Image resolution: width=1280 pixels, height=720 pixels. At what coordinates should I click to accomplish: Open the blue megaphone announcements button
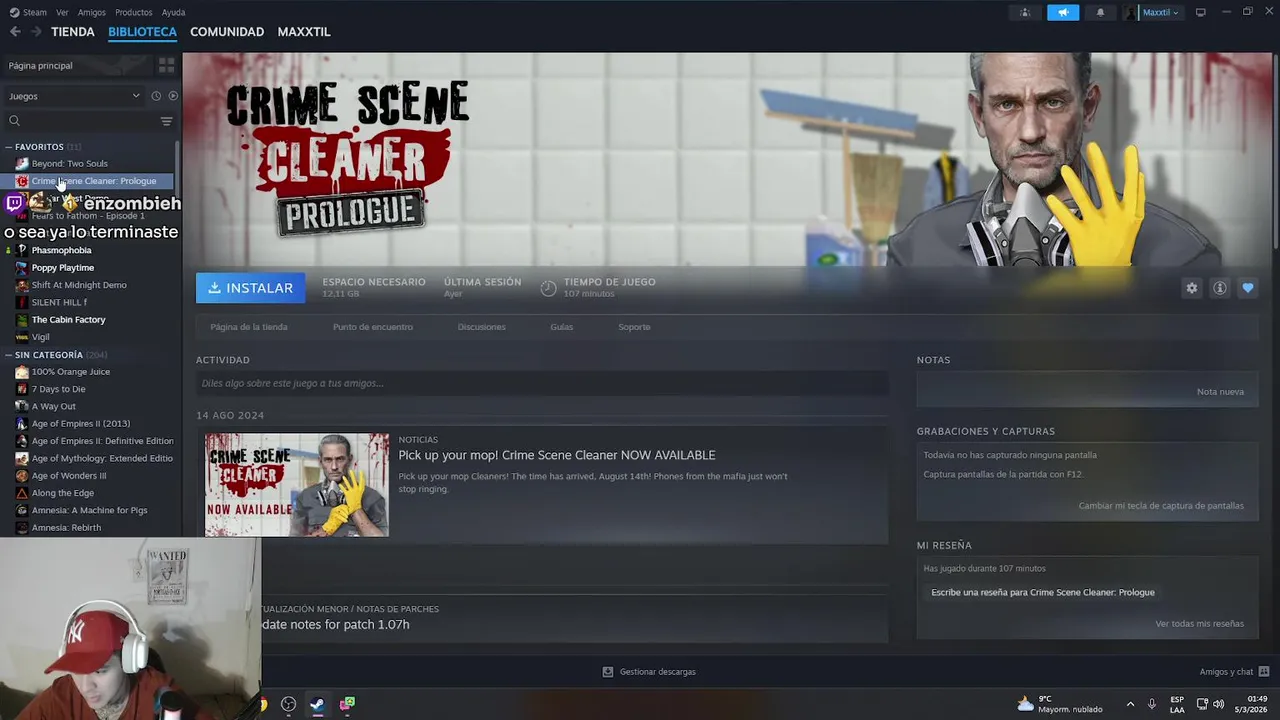pos(1063,12)
